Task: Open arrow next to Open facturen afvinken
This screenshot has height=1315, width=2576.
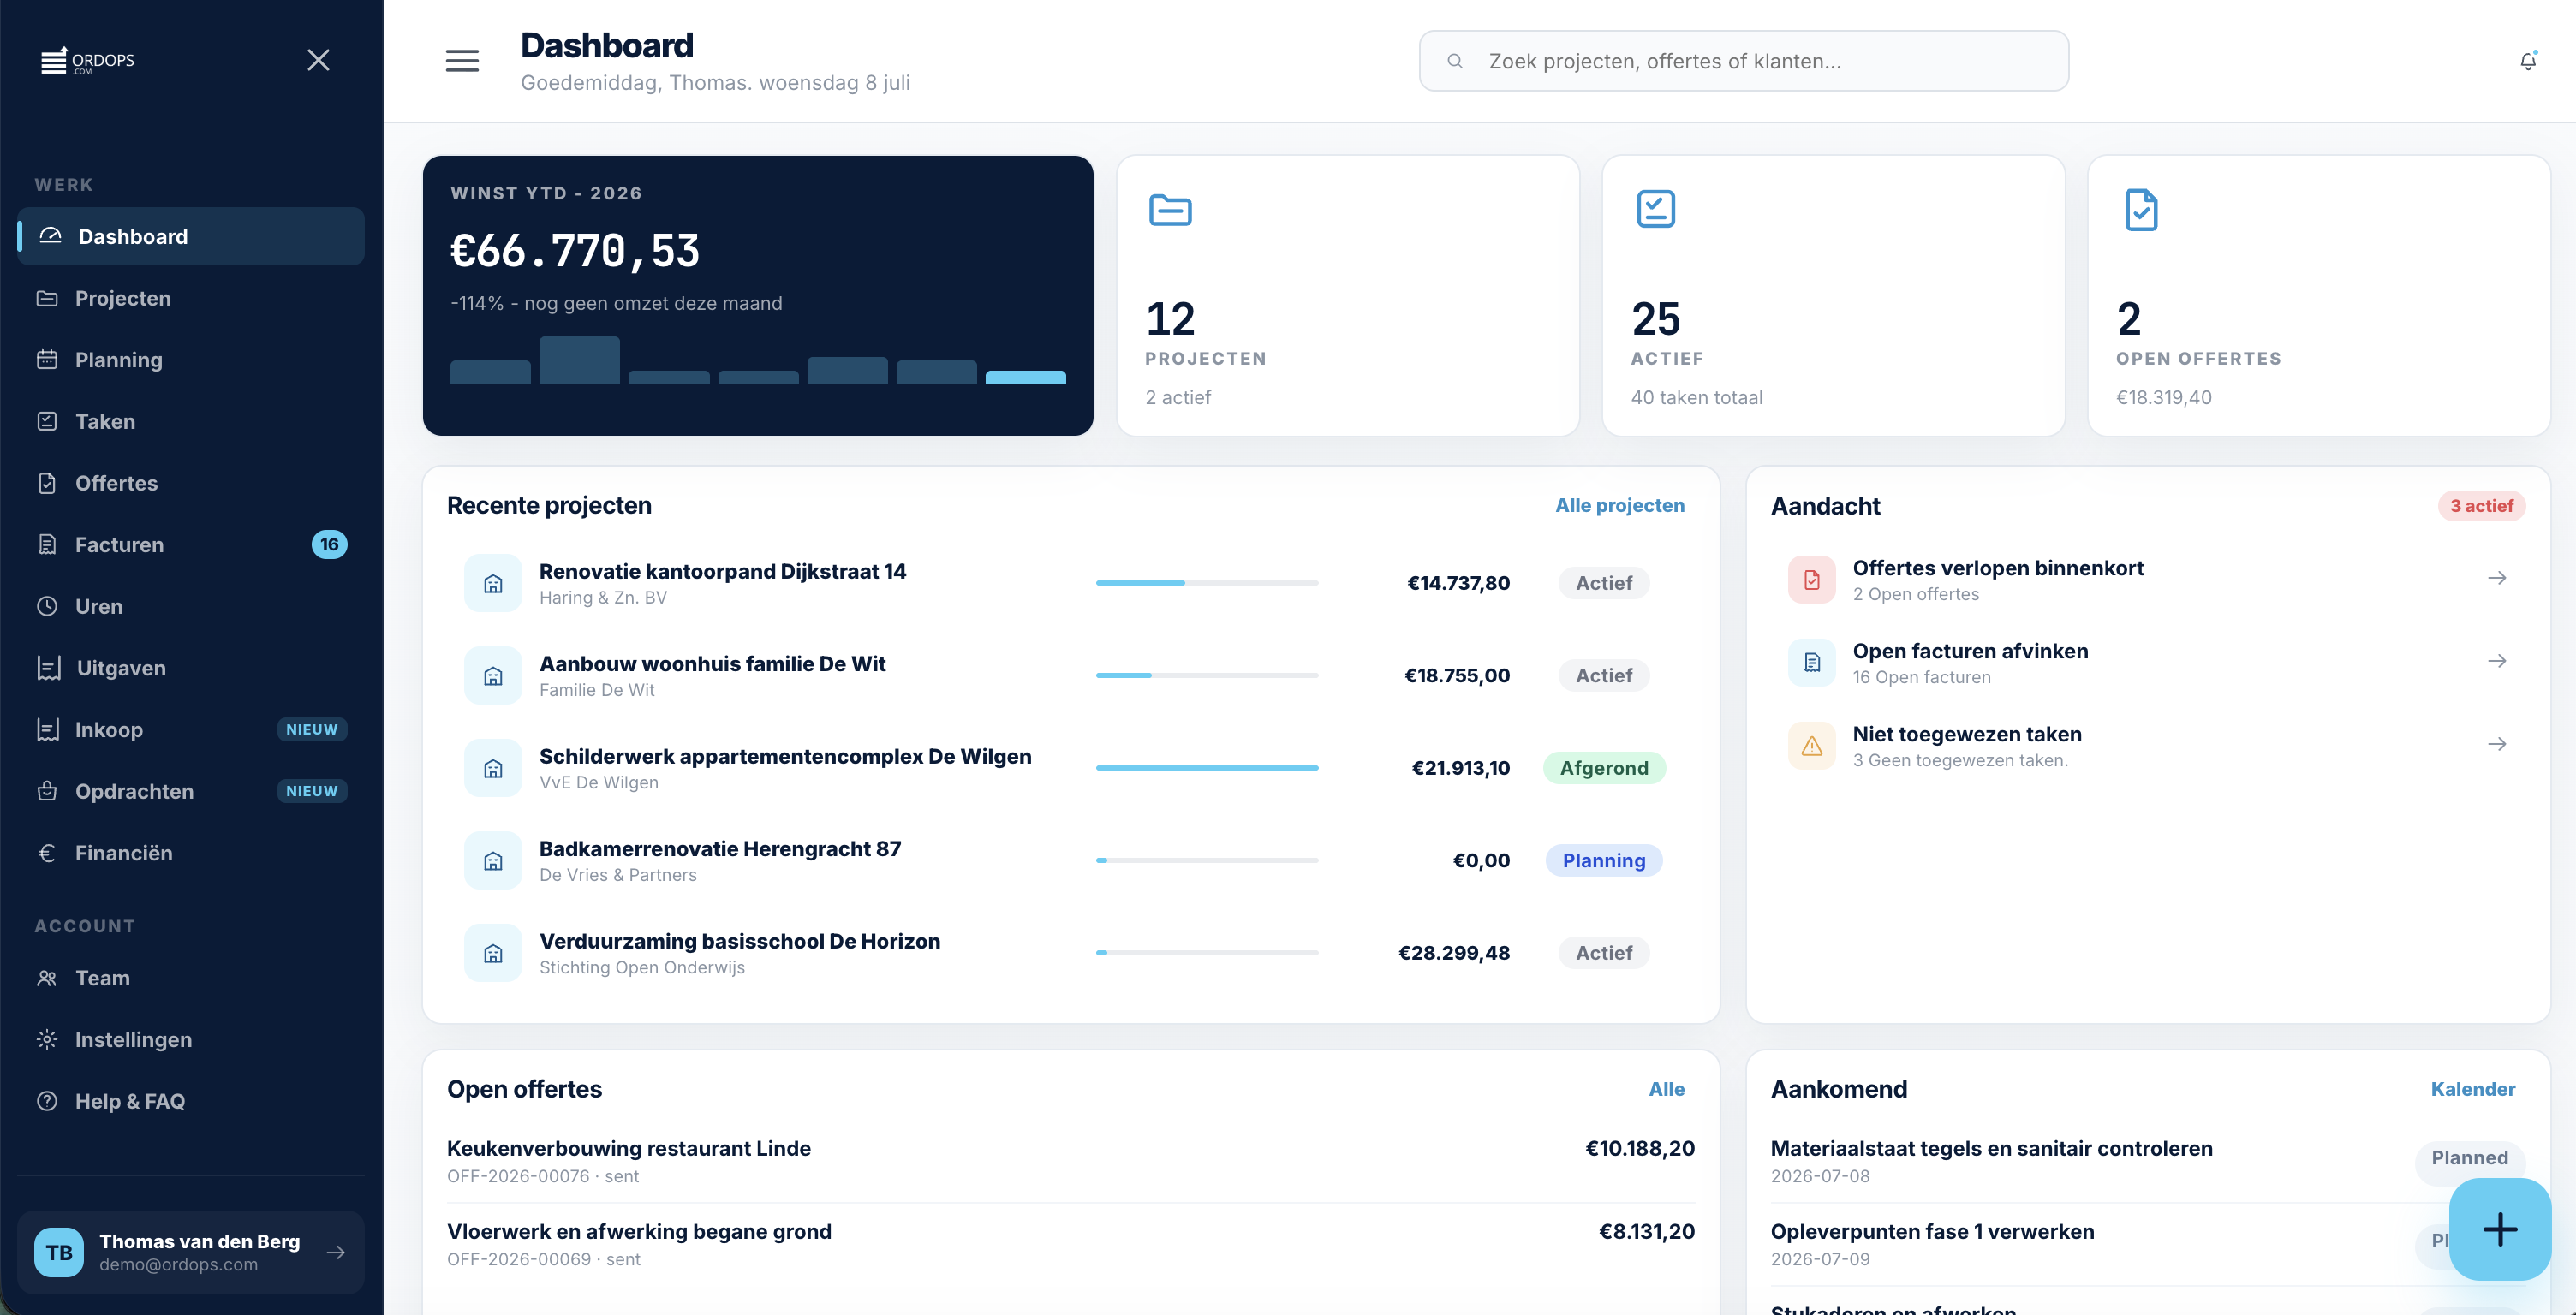Action: [x=2496, y=661]
